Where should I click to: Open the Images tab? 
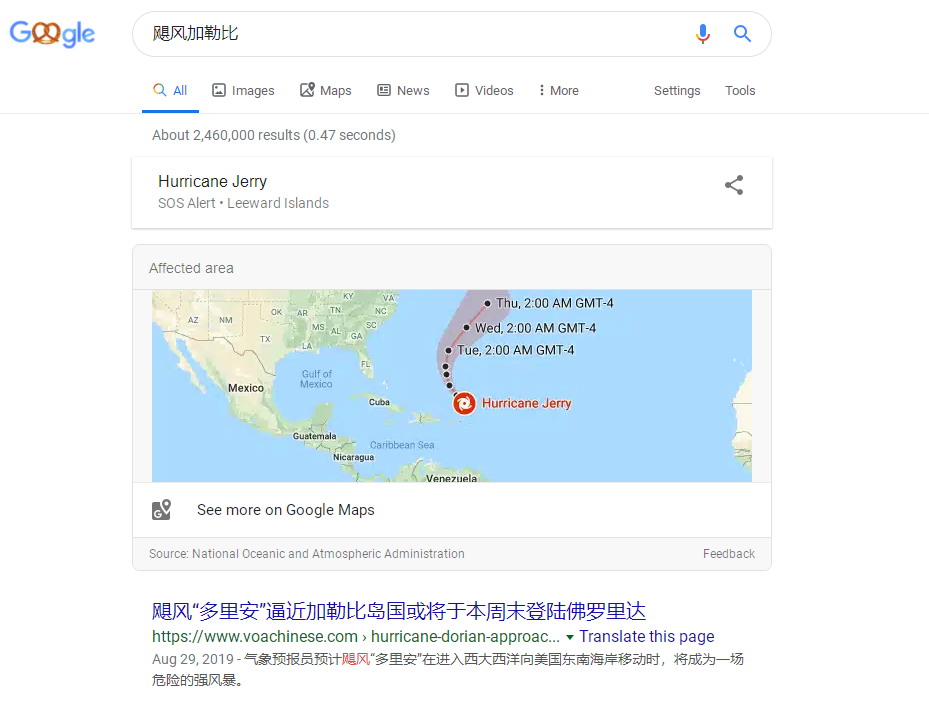(x=244, y=91)
